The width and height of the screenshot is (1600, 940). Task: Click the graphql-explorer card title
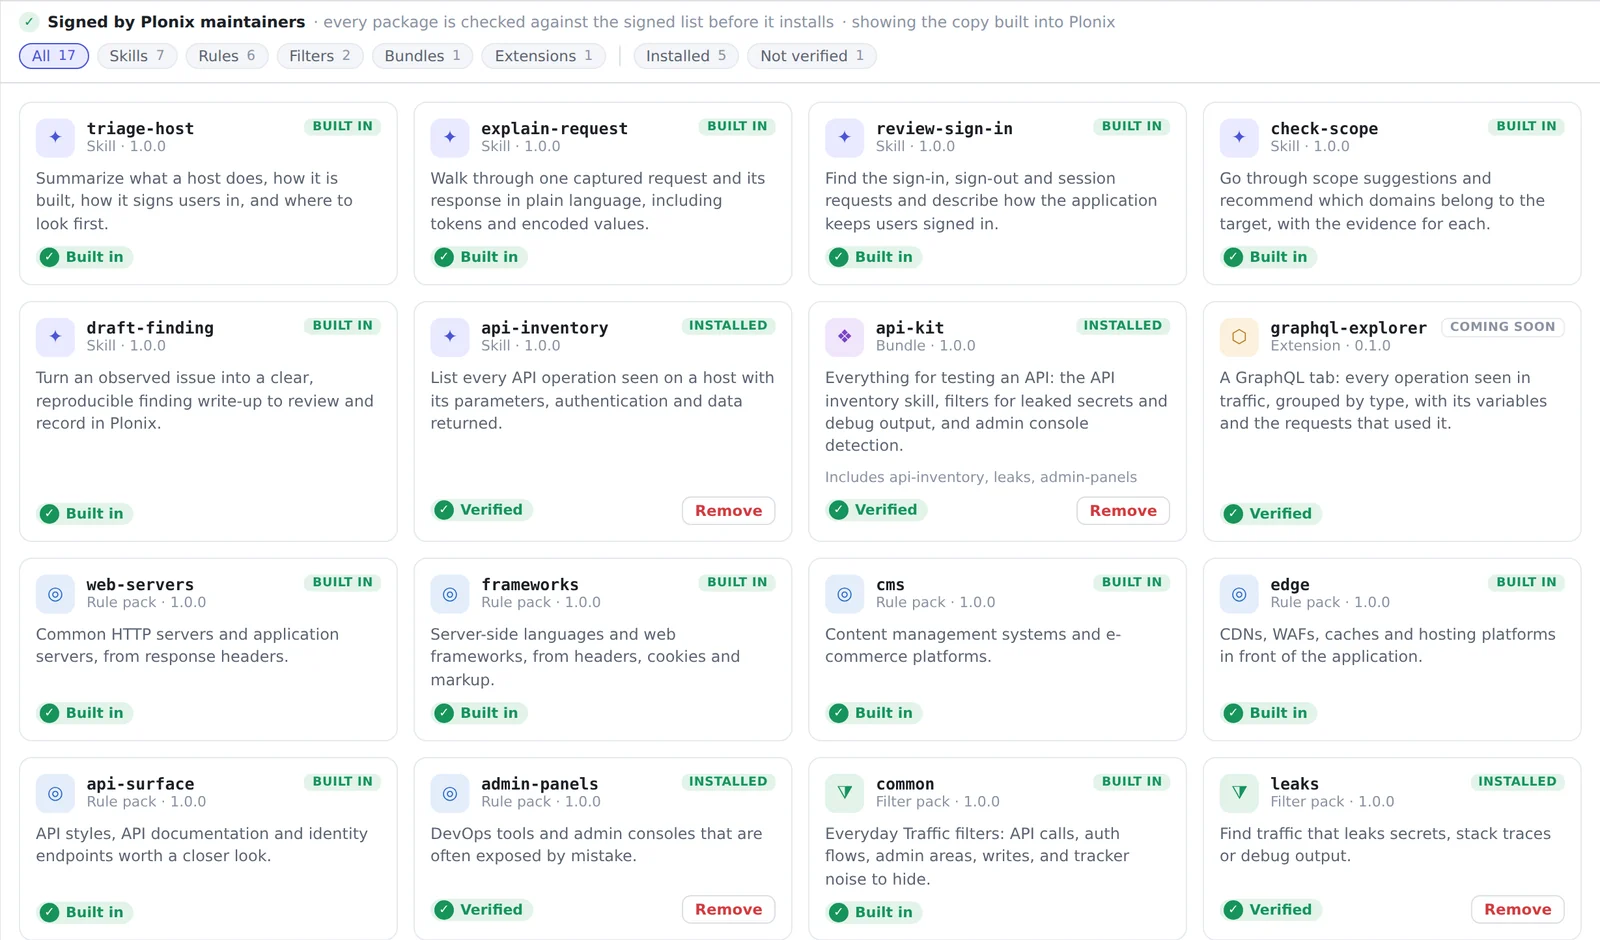coord(1349,328)
